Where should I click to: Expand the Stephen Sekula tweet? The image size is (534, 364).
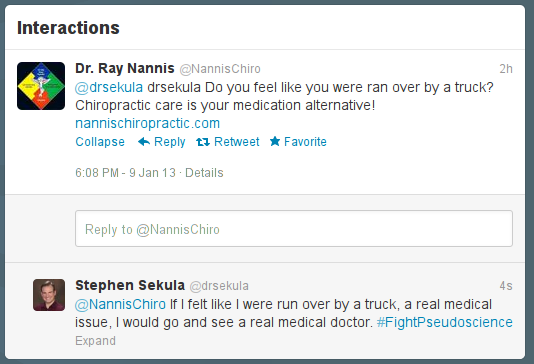(95, 341)
